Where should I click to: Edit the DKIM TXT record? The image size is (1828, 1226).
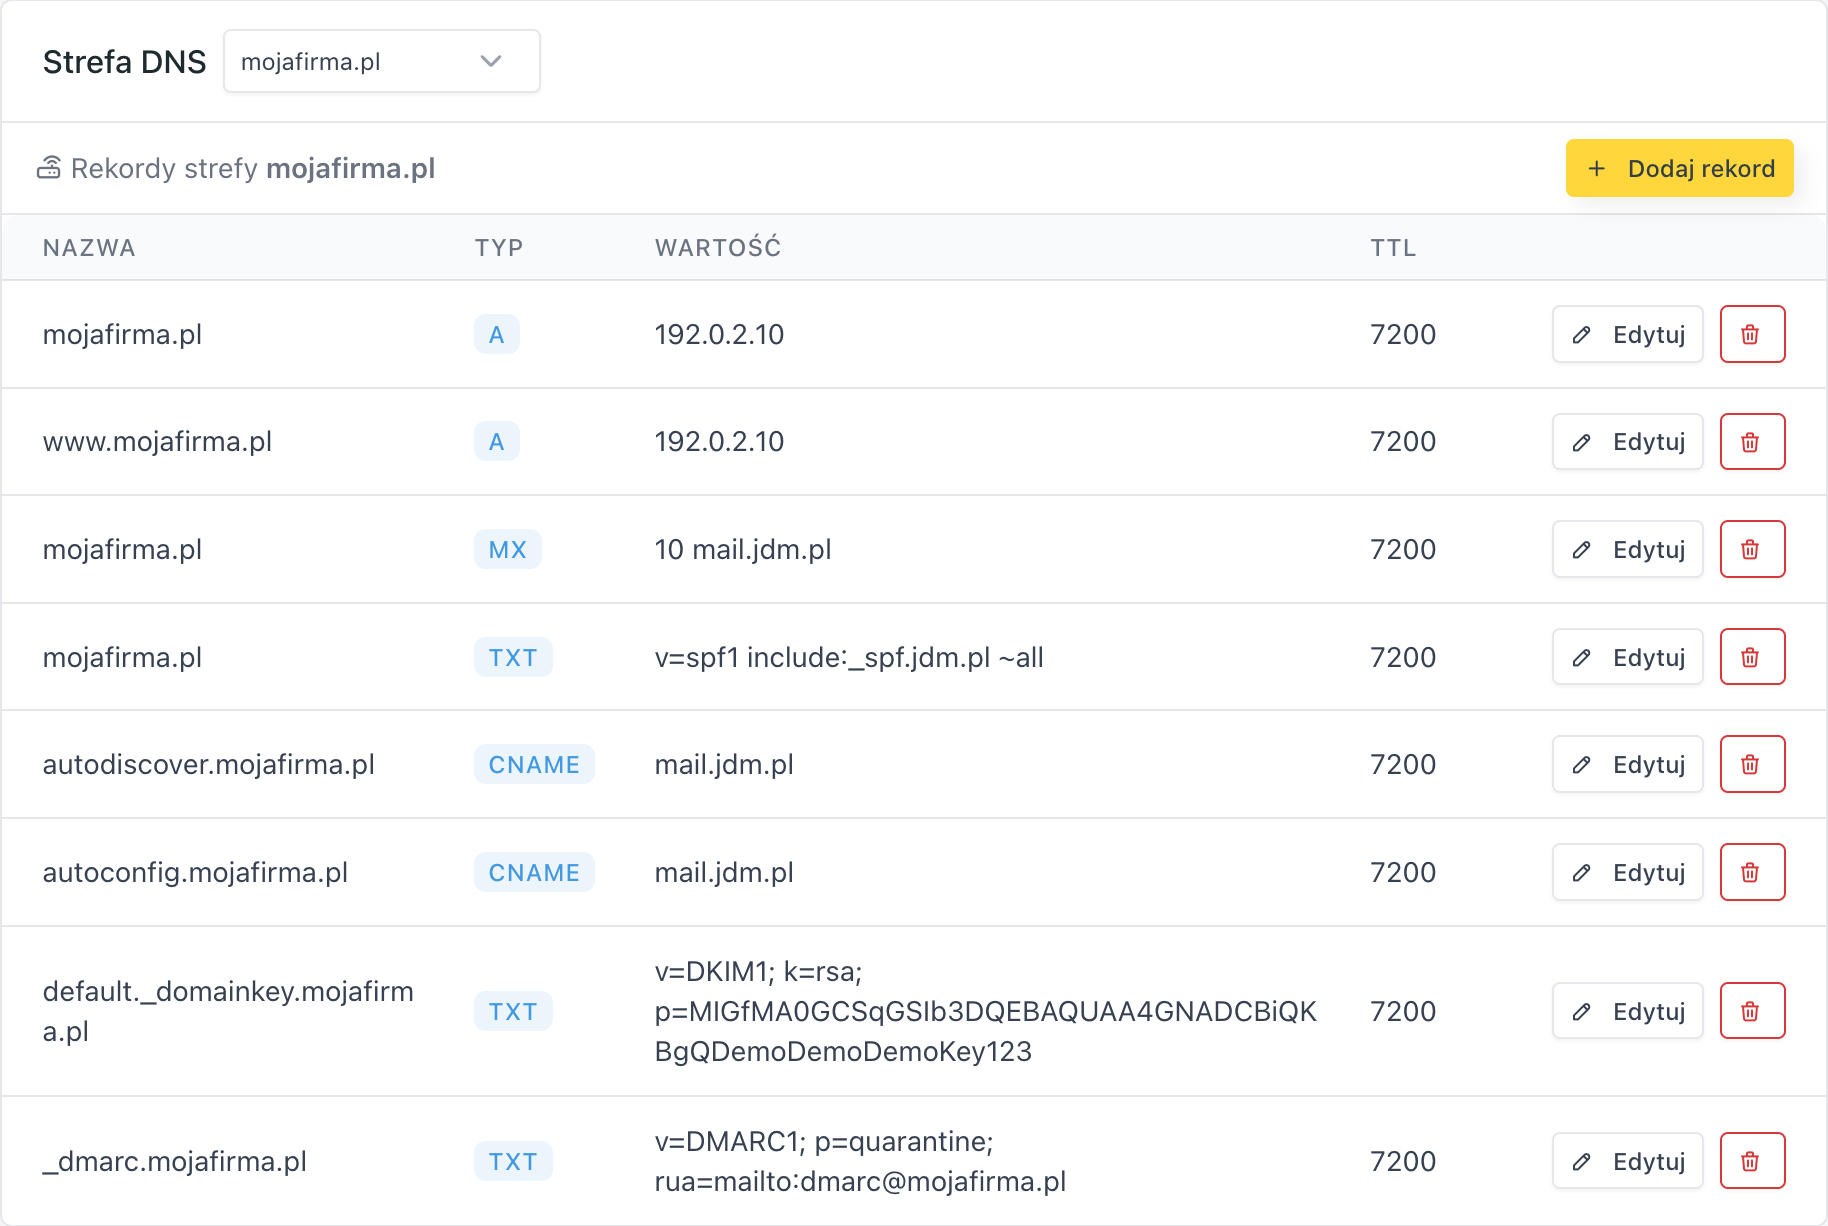pos(1627,1011)
